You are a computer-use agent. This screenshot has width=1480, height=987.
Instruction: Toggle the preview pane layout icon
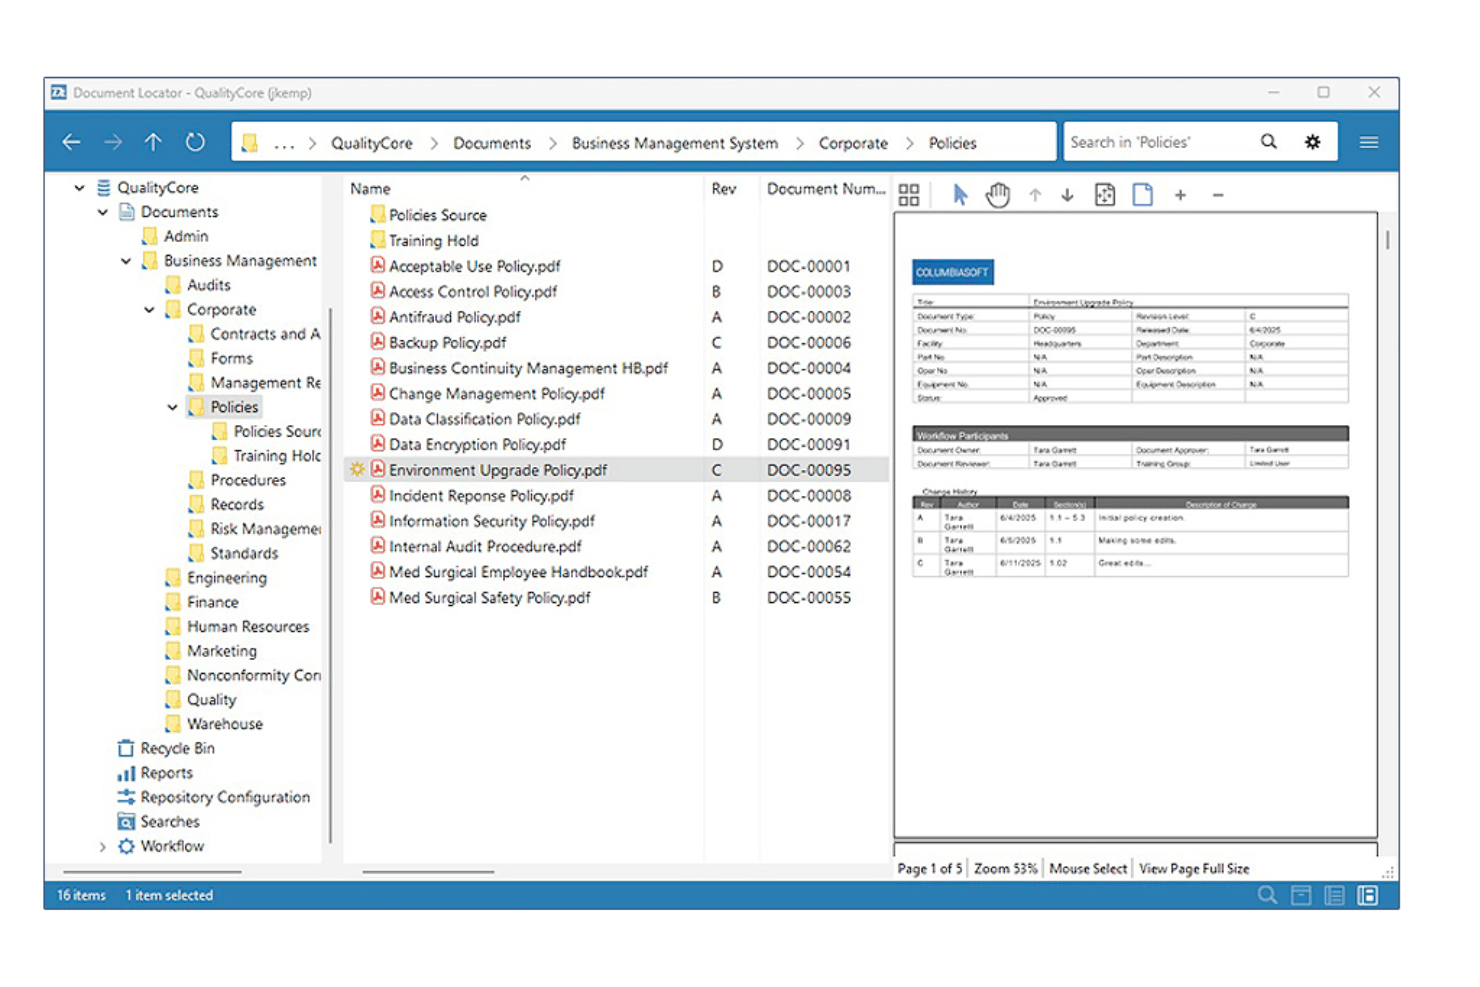tap(1367, 895)
